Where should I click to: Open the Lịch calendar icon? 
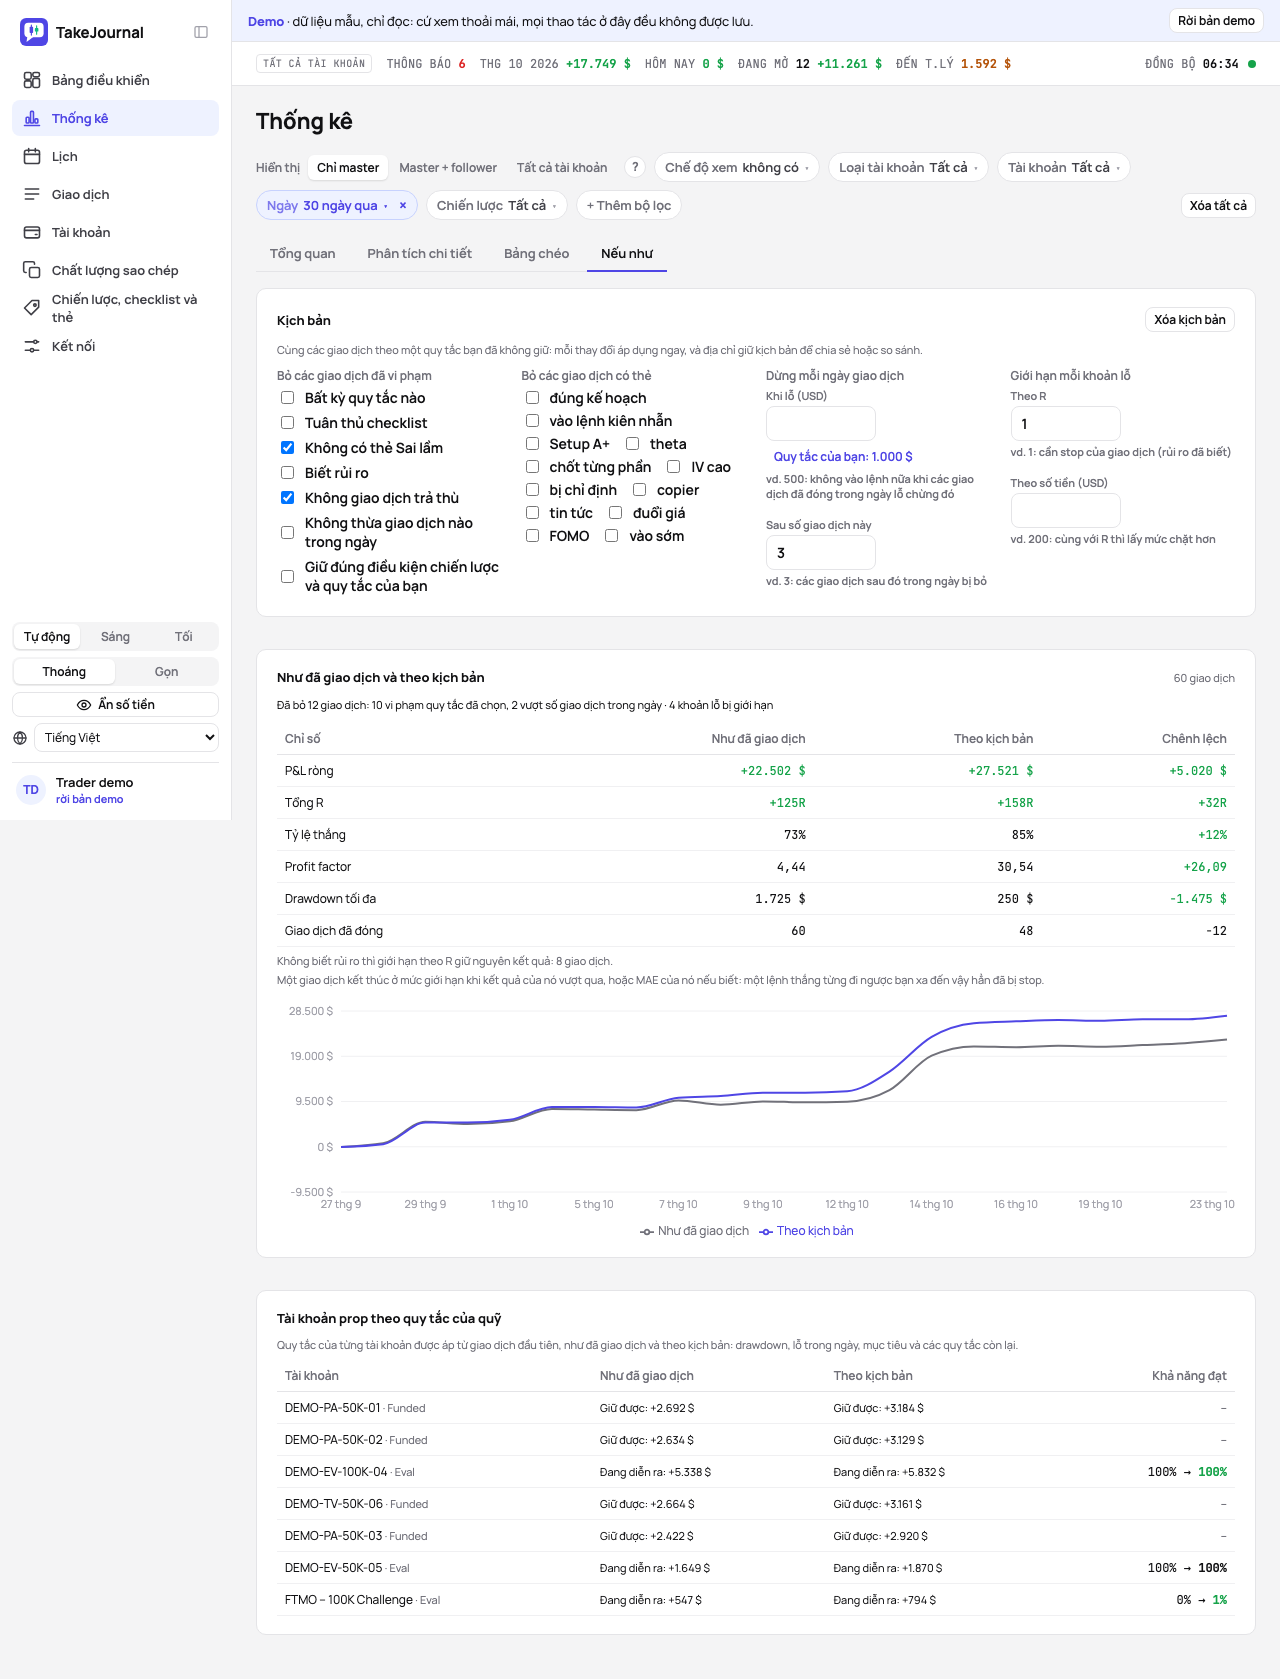[x=32, y=156]
